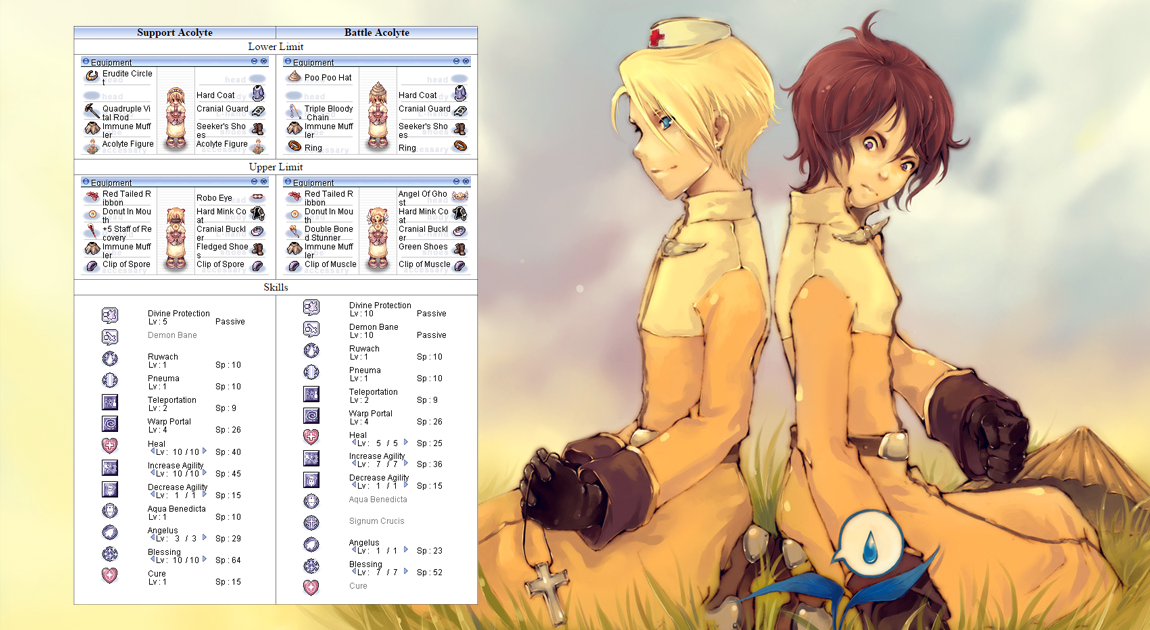
Task: Click Red Tailed Ribbon icon in Battle Upper Limit panel
Action: [x=294, y=196]
